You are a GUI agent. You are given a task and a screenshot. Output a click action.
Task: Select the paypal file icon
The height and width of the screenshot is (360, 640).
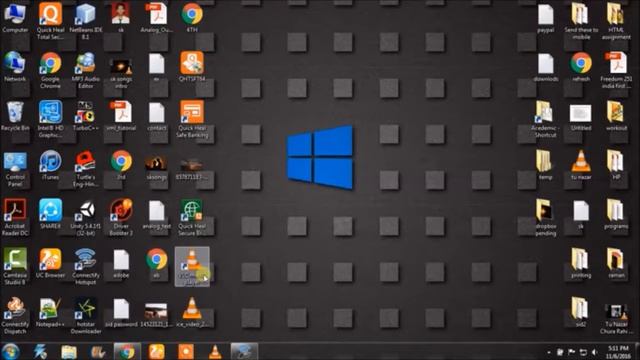(x=546, y=18)
